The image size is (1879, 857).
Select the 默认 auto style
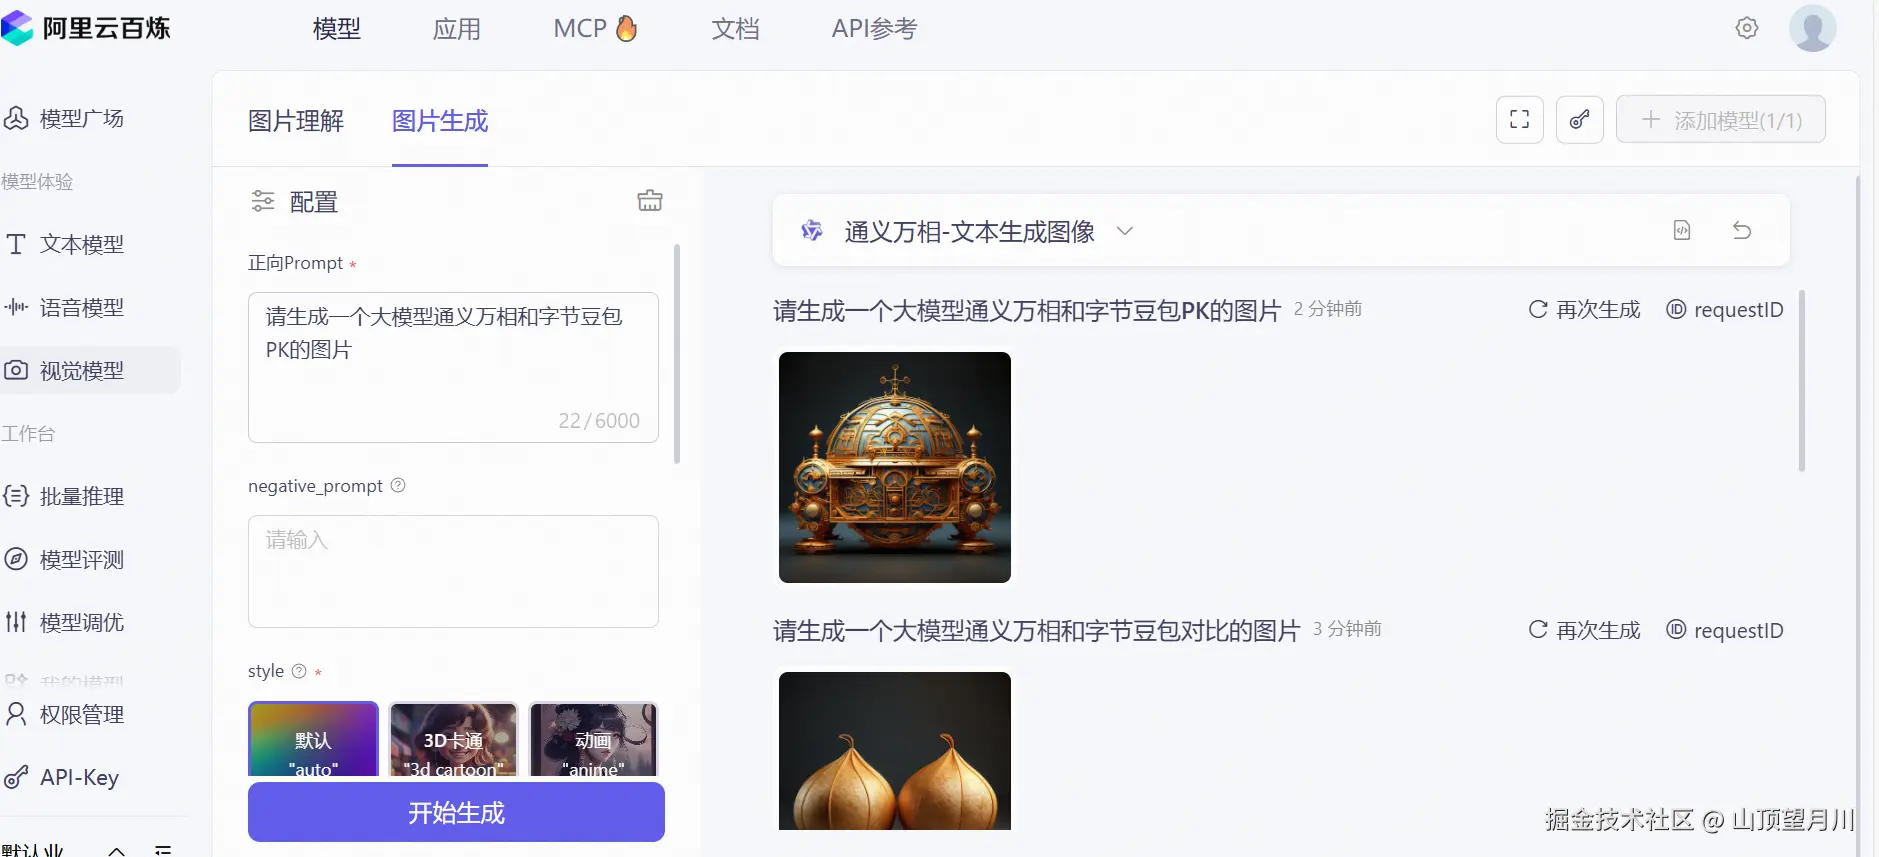click(x=313, y=740)
